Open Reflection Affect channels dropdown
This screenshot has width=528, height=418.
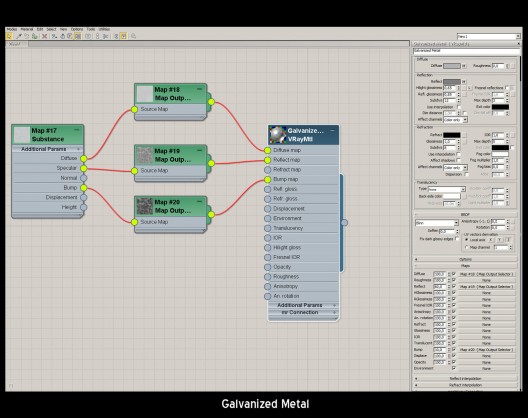point(455,120)
